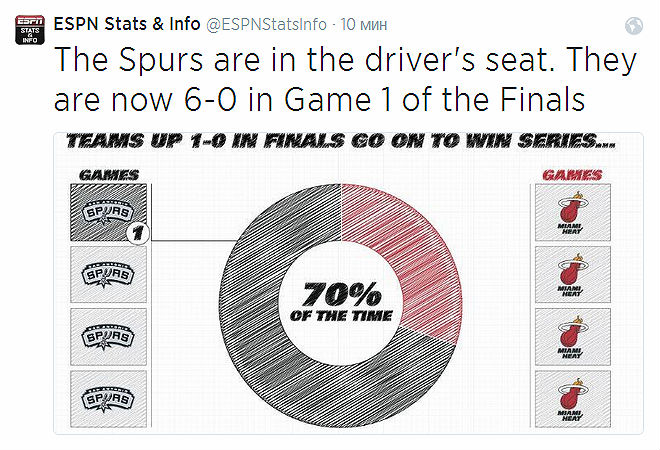Click the third Spurs logo tile
The width and height of the screenshot is (660, 450).
point(109,337)
